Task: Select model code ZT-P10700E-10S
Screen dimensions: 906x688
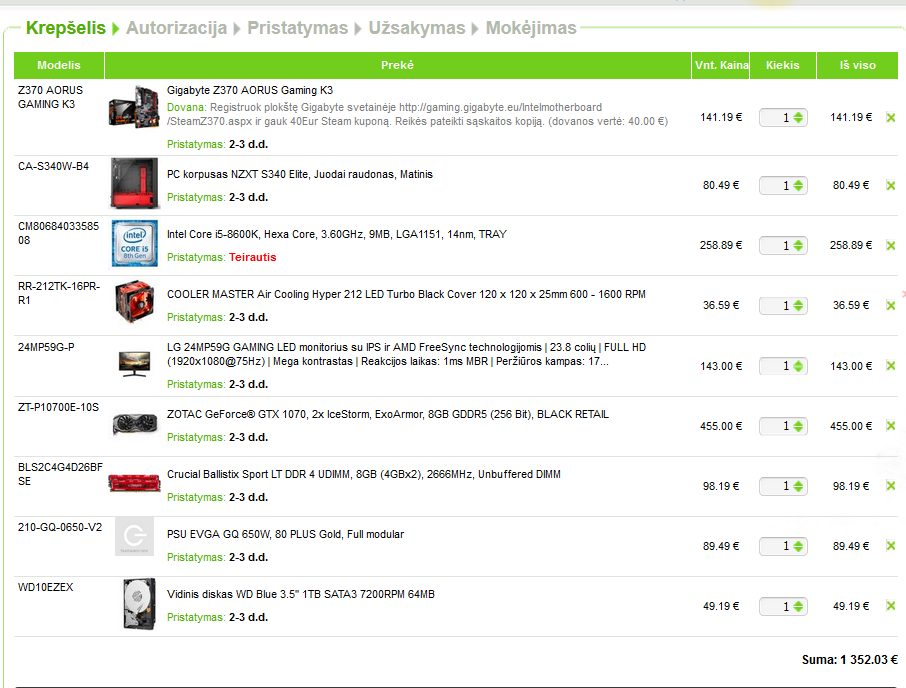Action: 58,408
